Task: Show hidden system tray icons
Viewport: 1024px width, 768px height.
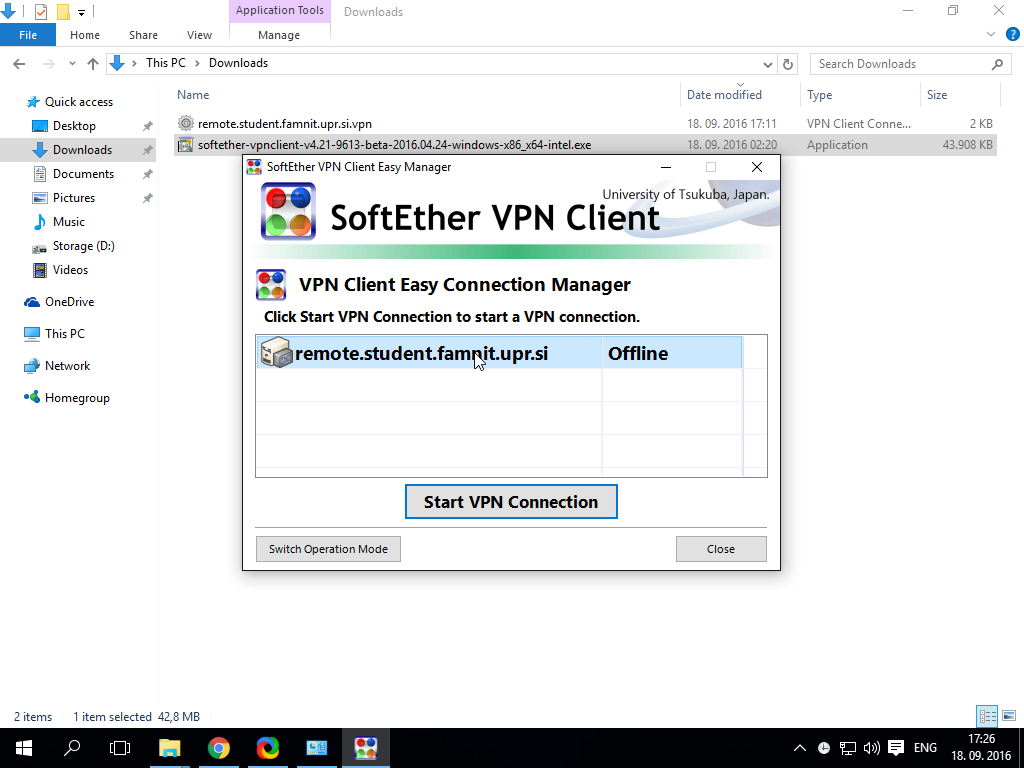Action: (799, 748)
